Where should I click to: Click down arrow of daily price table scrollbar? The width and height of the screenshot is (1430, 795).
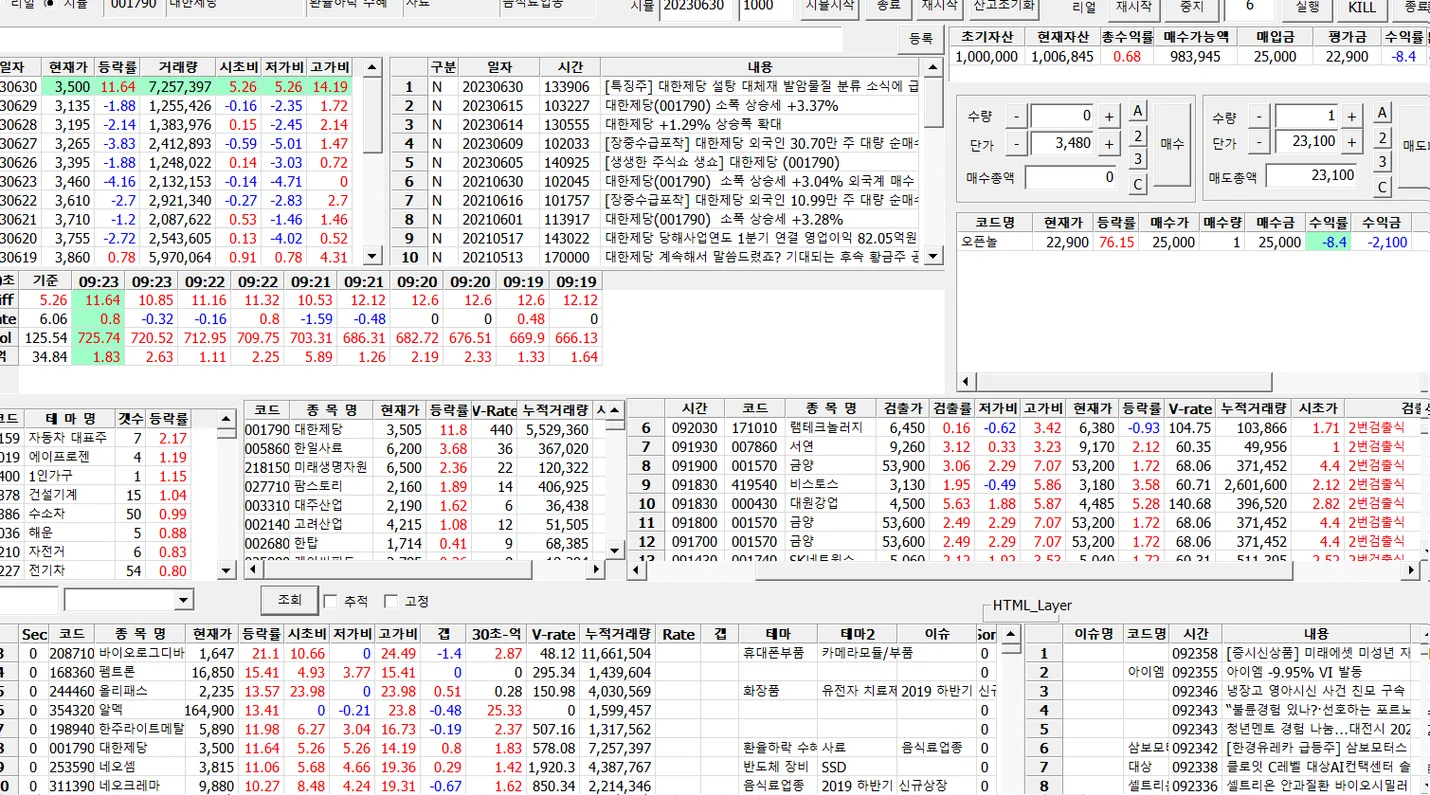372,256
